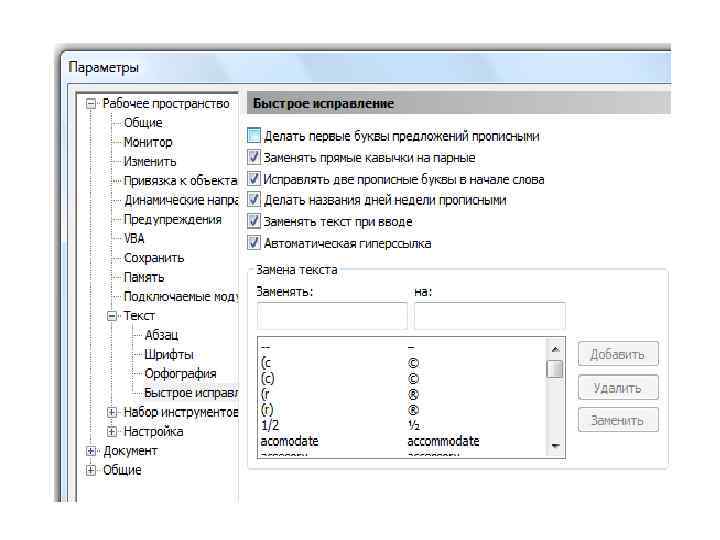The height and width of the screenshot is (540, 720).
Task: Click the replacement list scroll-down arrow
Action: click(x=555, y=445)
